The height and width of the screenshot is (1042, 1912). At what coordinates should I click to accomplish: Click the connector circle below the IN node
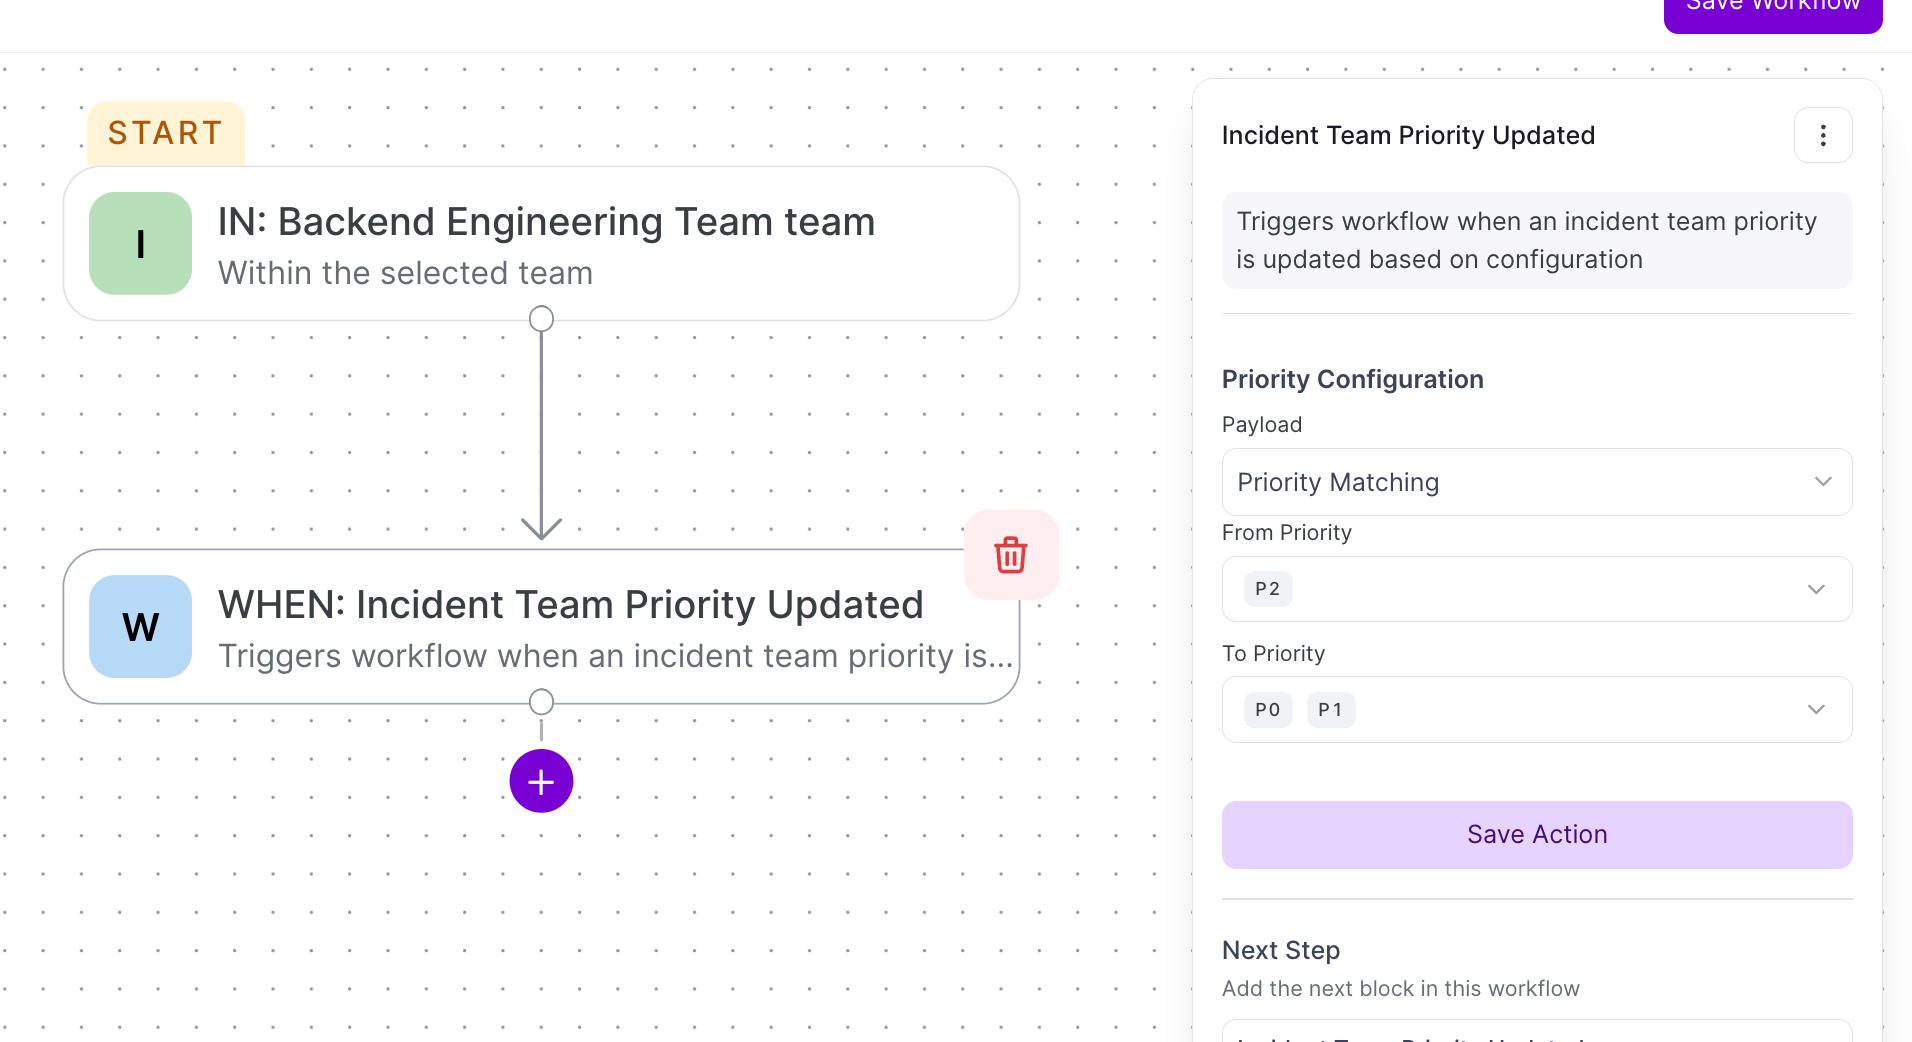pyautogui.click(x=541, y=319)
